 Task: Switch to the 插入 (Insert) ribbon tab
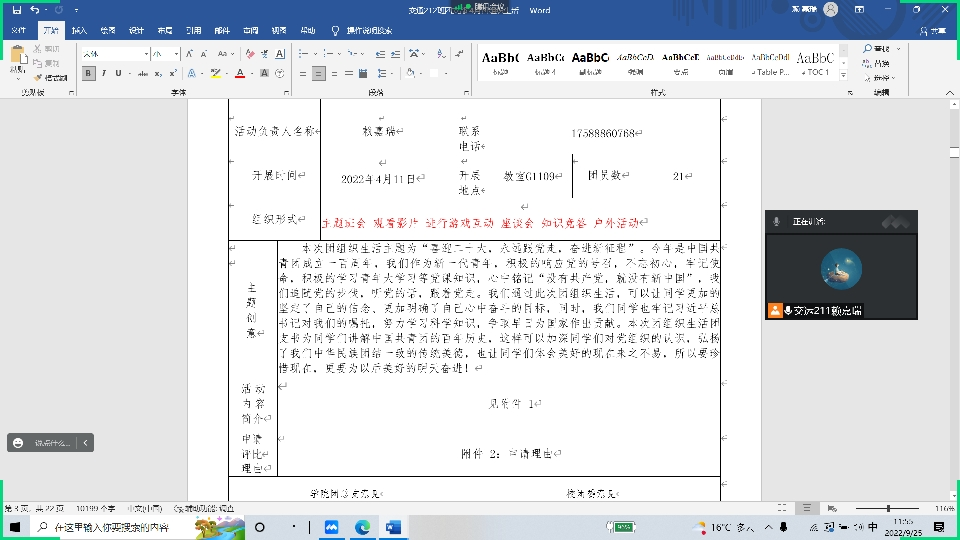tap(79, 31)
